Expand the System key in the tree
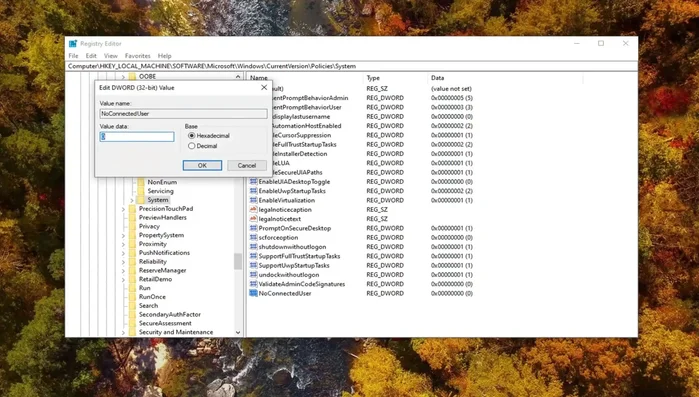699x397 pixels. click(x=132, y=200)
